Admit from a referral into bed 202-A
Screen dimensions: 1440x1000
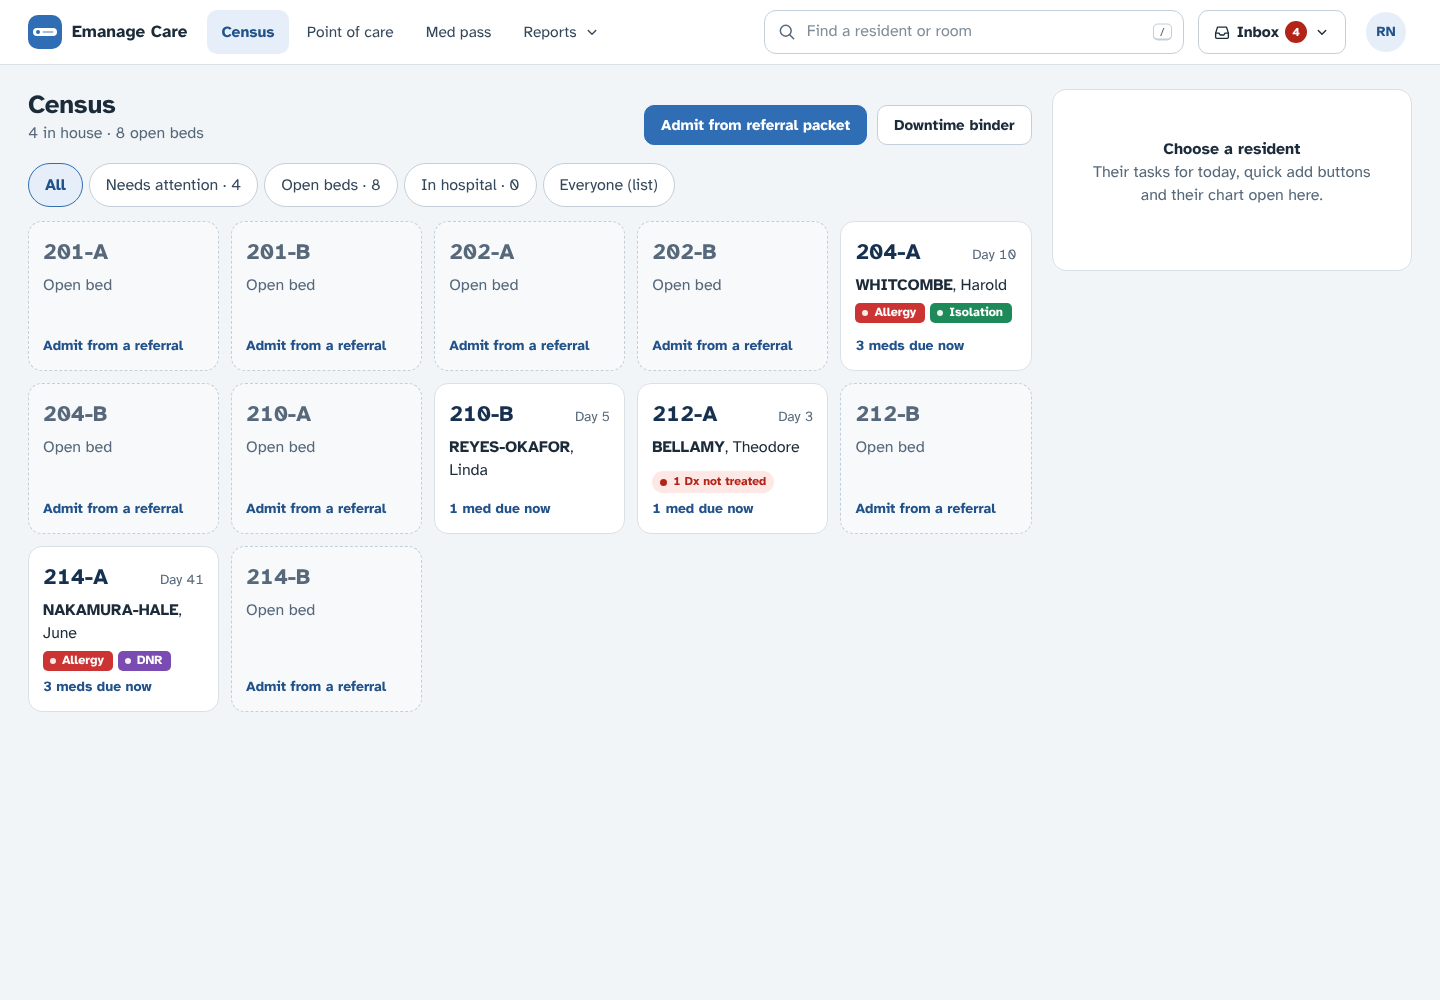tap(519, 345)
